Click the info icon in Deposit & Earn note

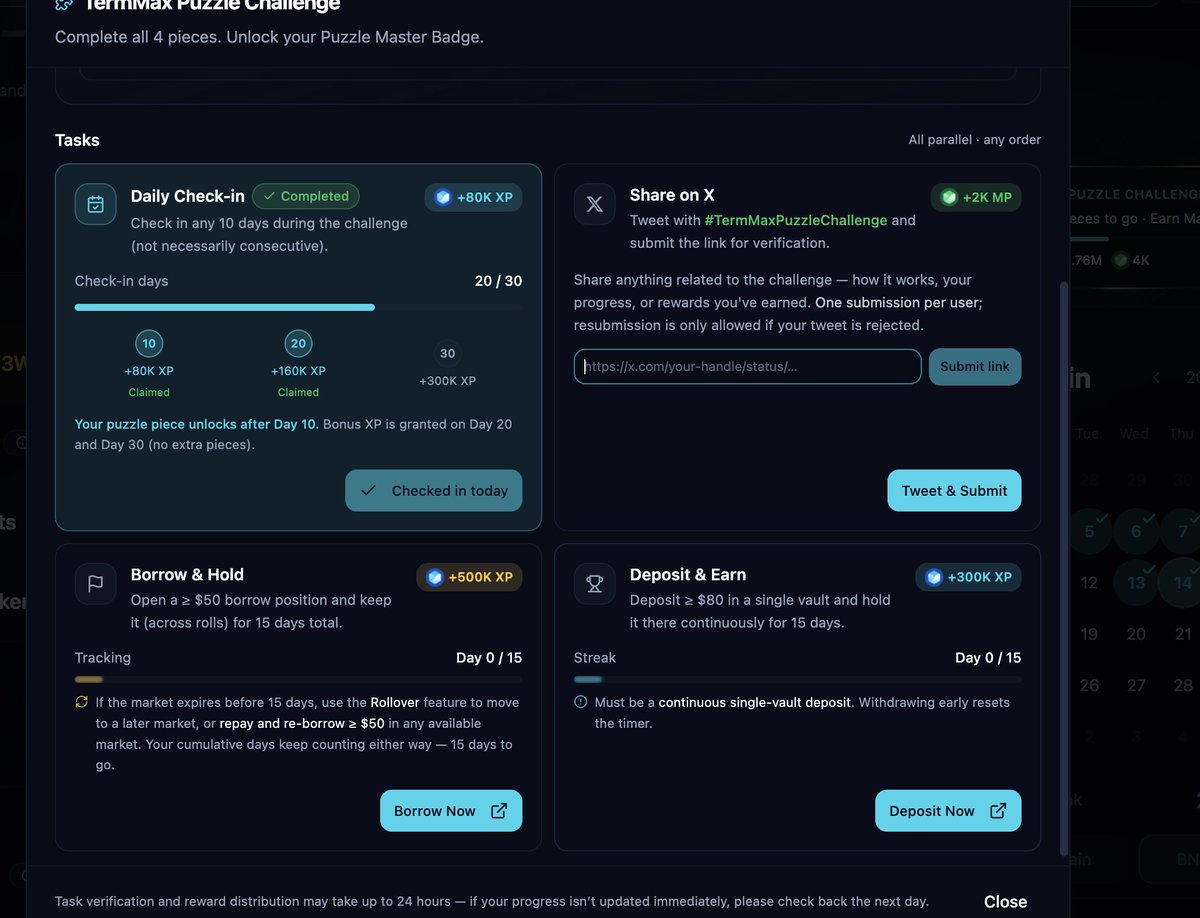581,702
